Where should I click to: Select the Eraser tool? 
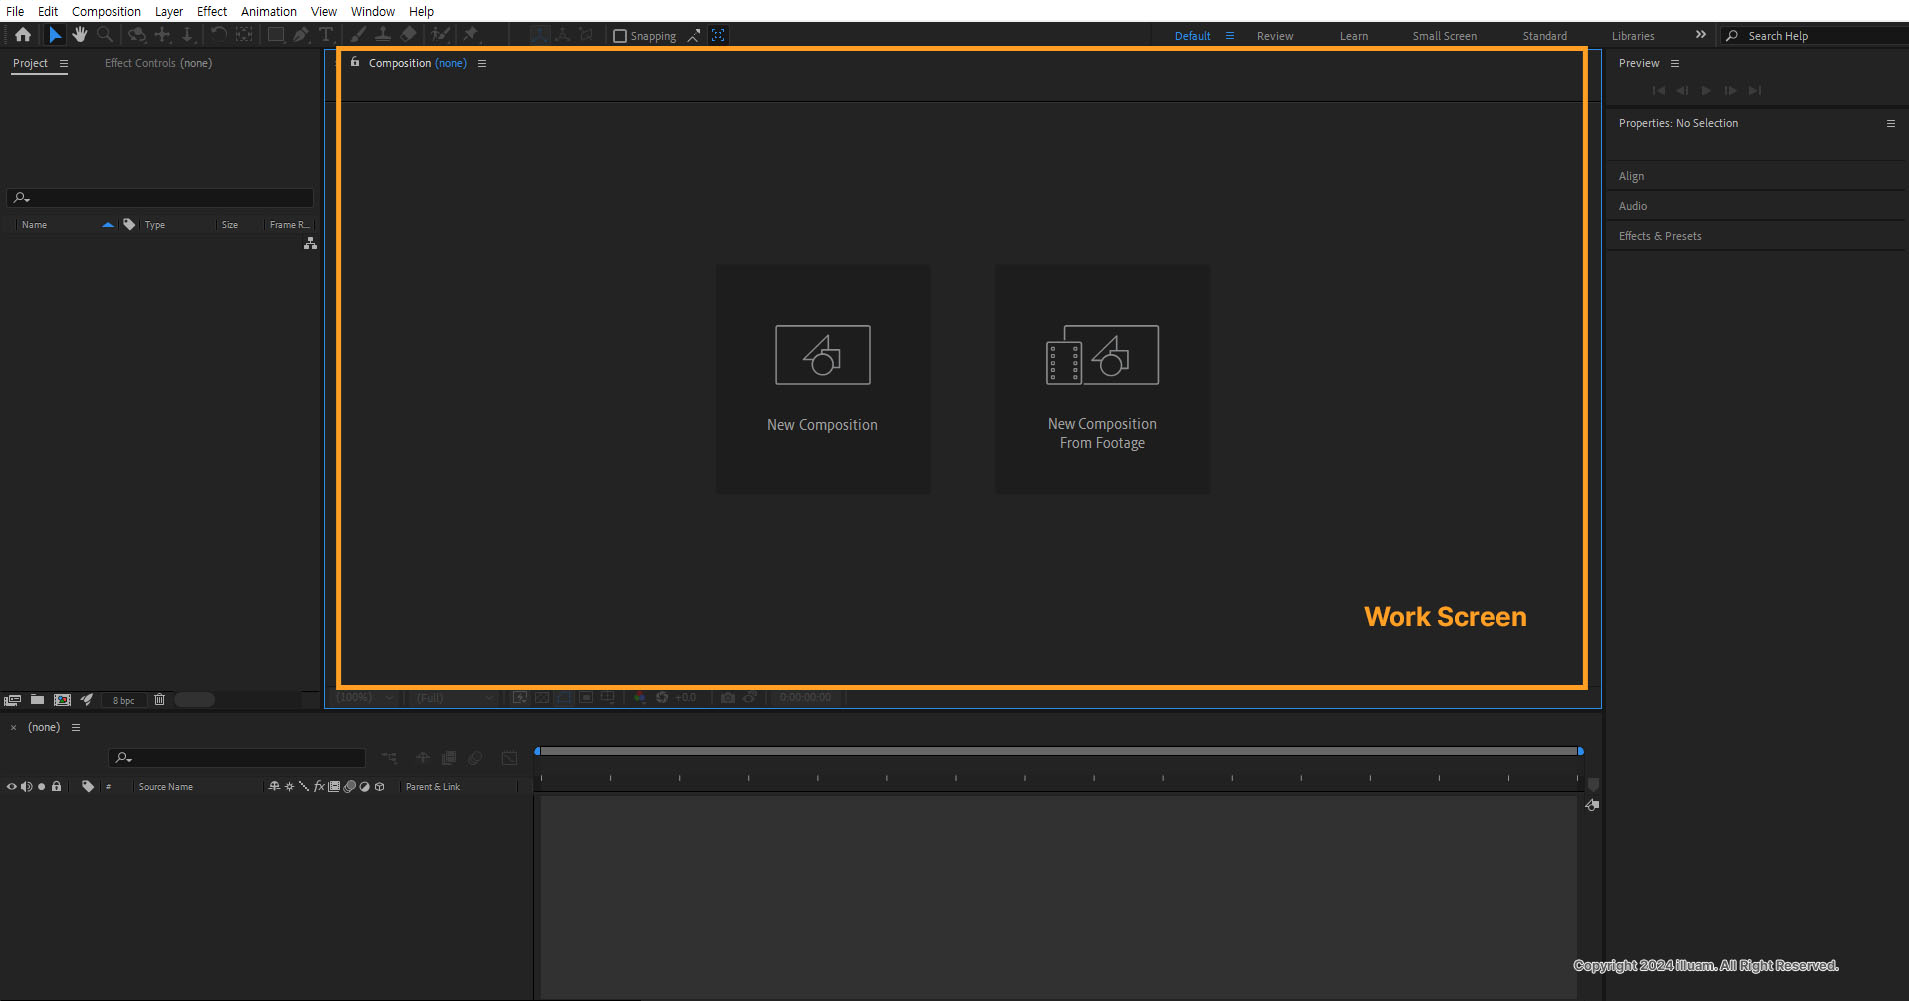click(408, 35)
